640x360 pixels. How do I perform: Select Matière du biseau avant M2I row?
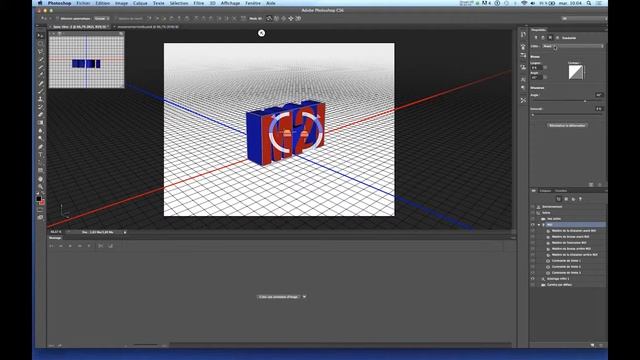(x=570, y=237)
